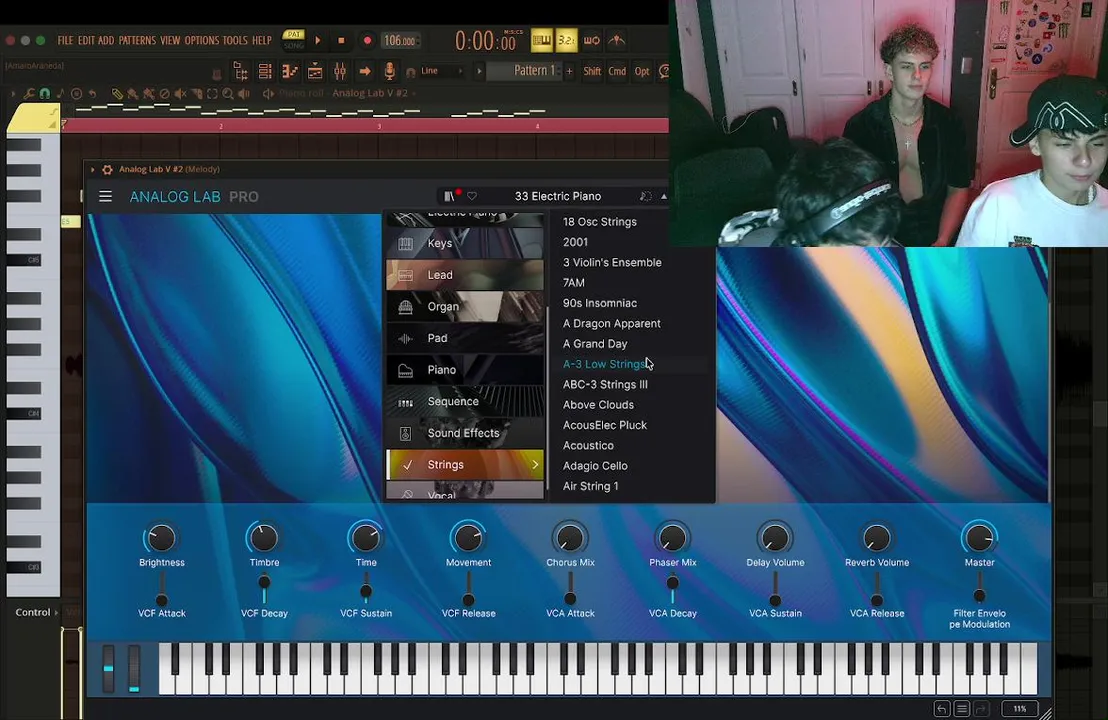Open the FILE menu
Viewport: 1108px width, 720px height.
65,41
